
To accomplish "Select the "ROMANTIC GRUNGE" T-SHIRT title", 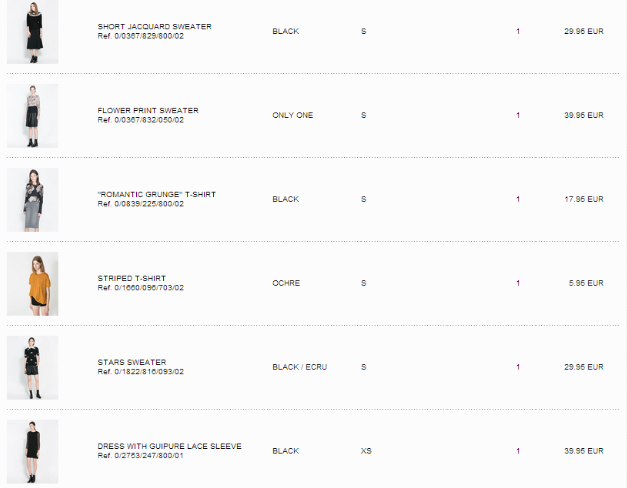I will click(x=157, y=194).
